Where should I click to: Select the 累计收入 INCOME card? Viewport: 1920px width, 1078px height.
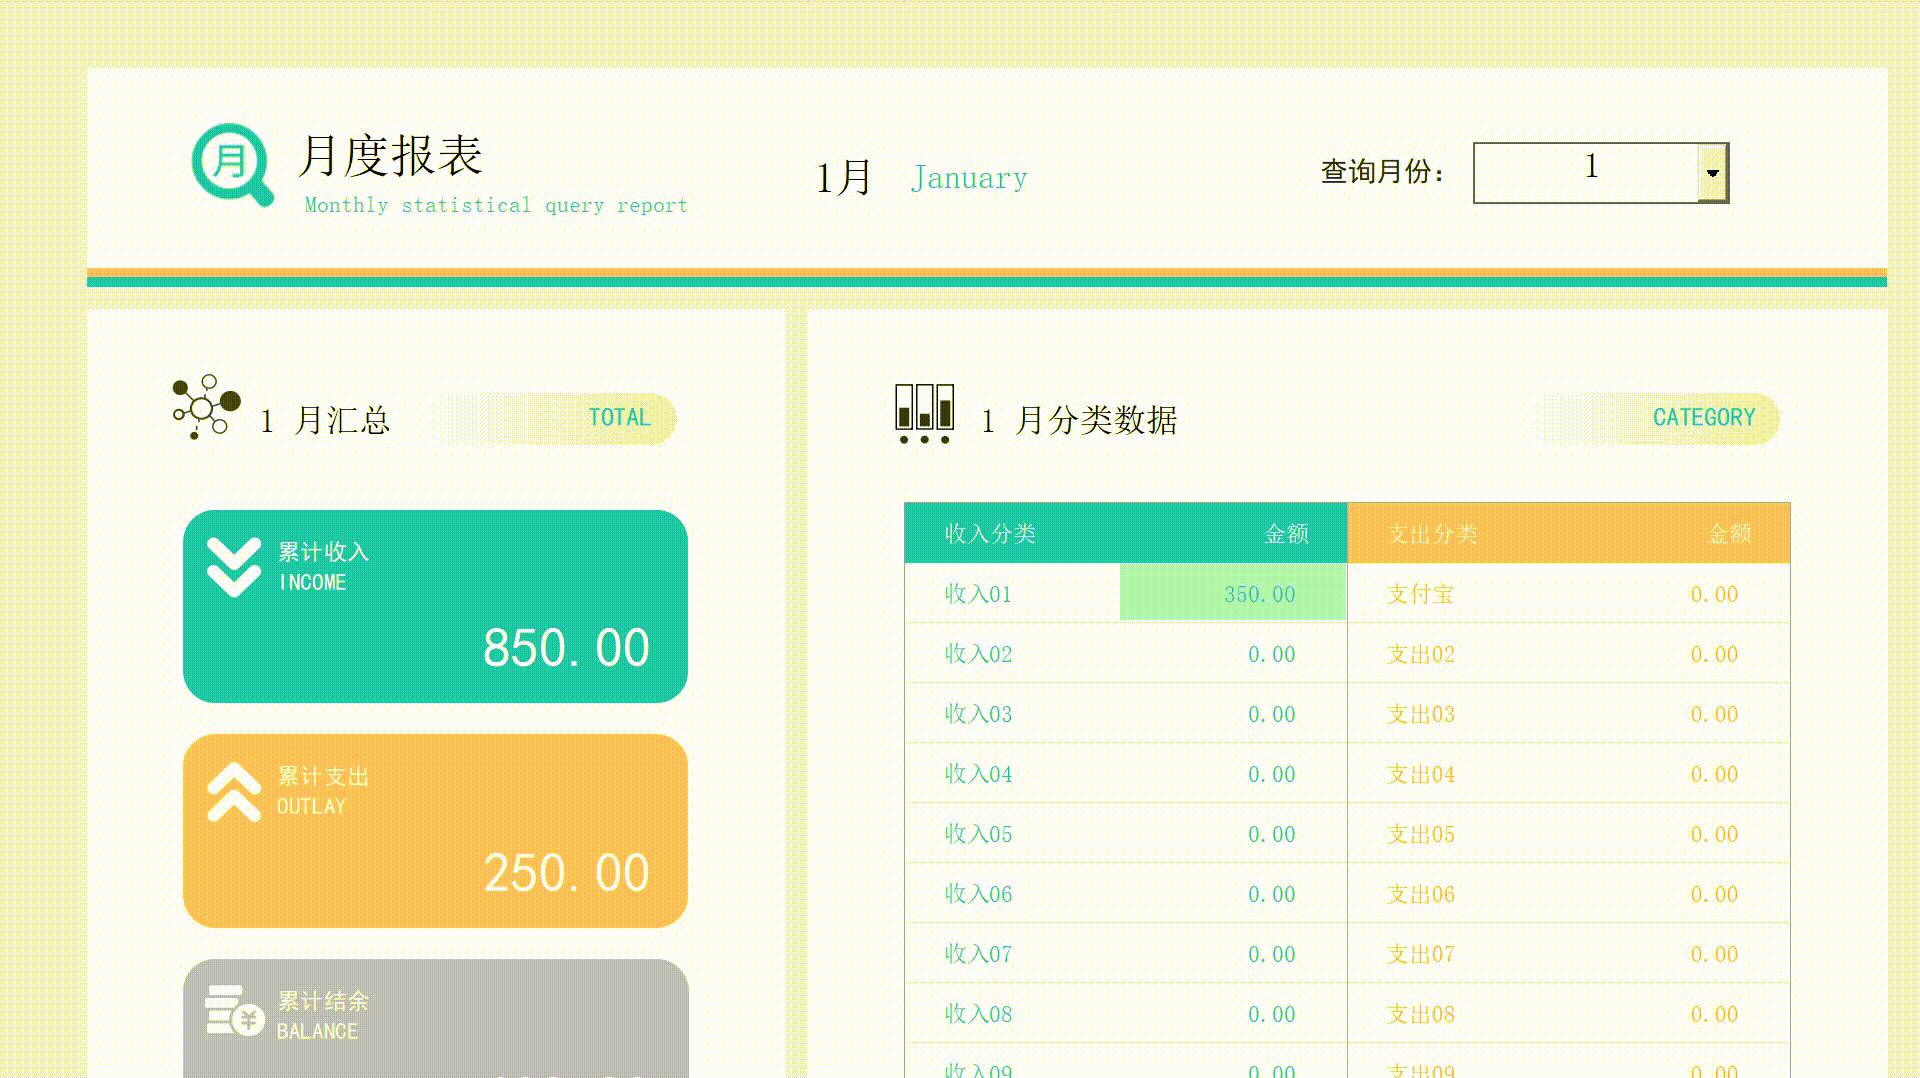tap(435, 606)
